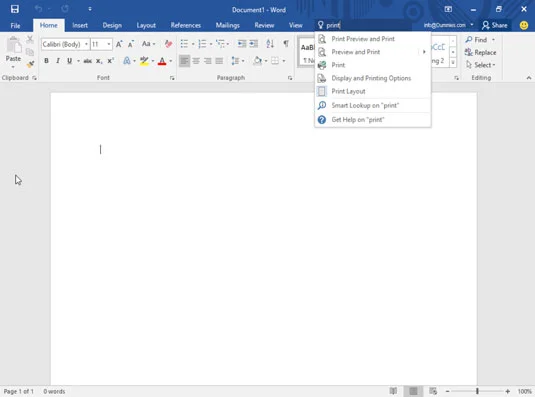
Task: Apply red font color
Action: 162,61
